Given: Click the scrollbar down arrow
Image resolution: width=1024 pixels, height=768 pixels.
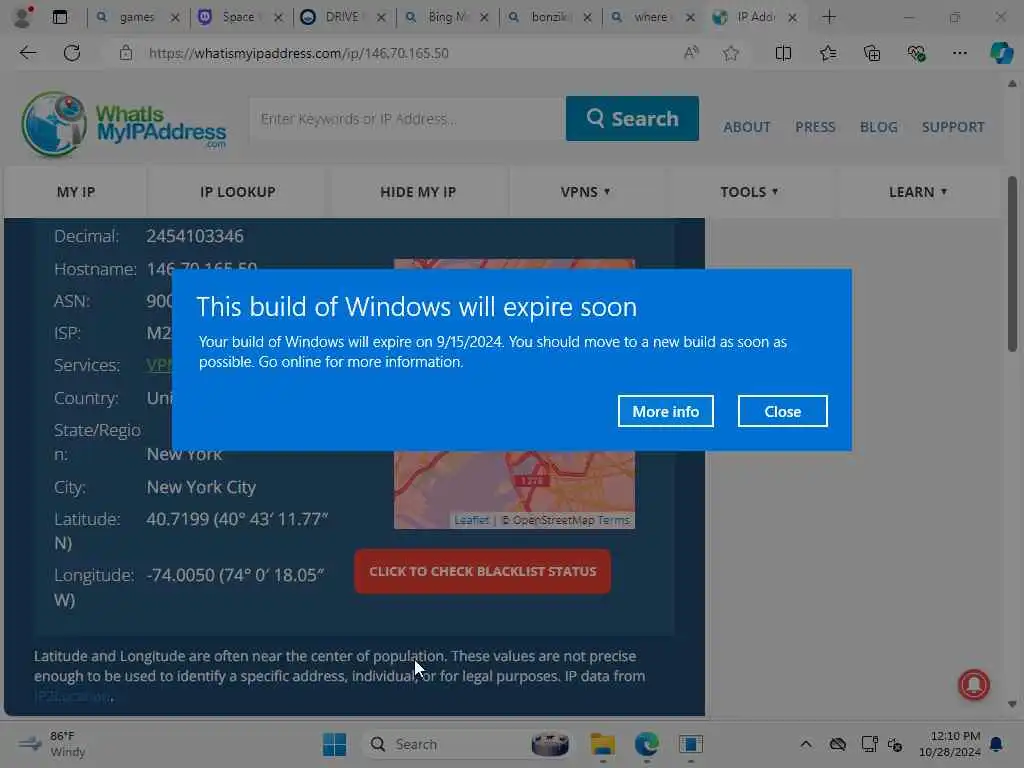Looking at the screenshot, I should coord(1012,704).
